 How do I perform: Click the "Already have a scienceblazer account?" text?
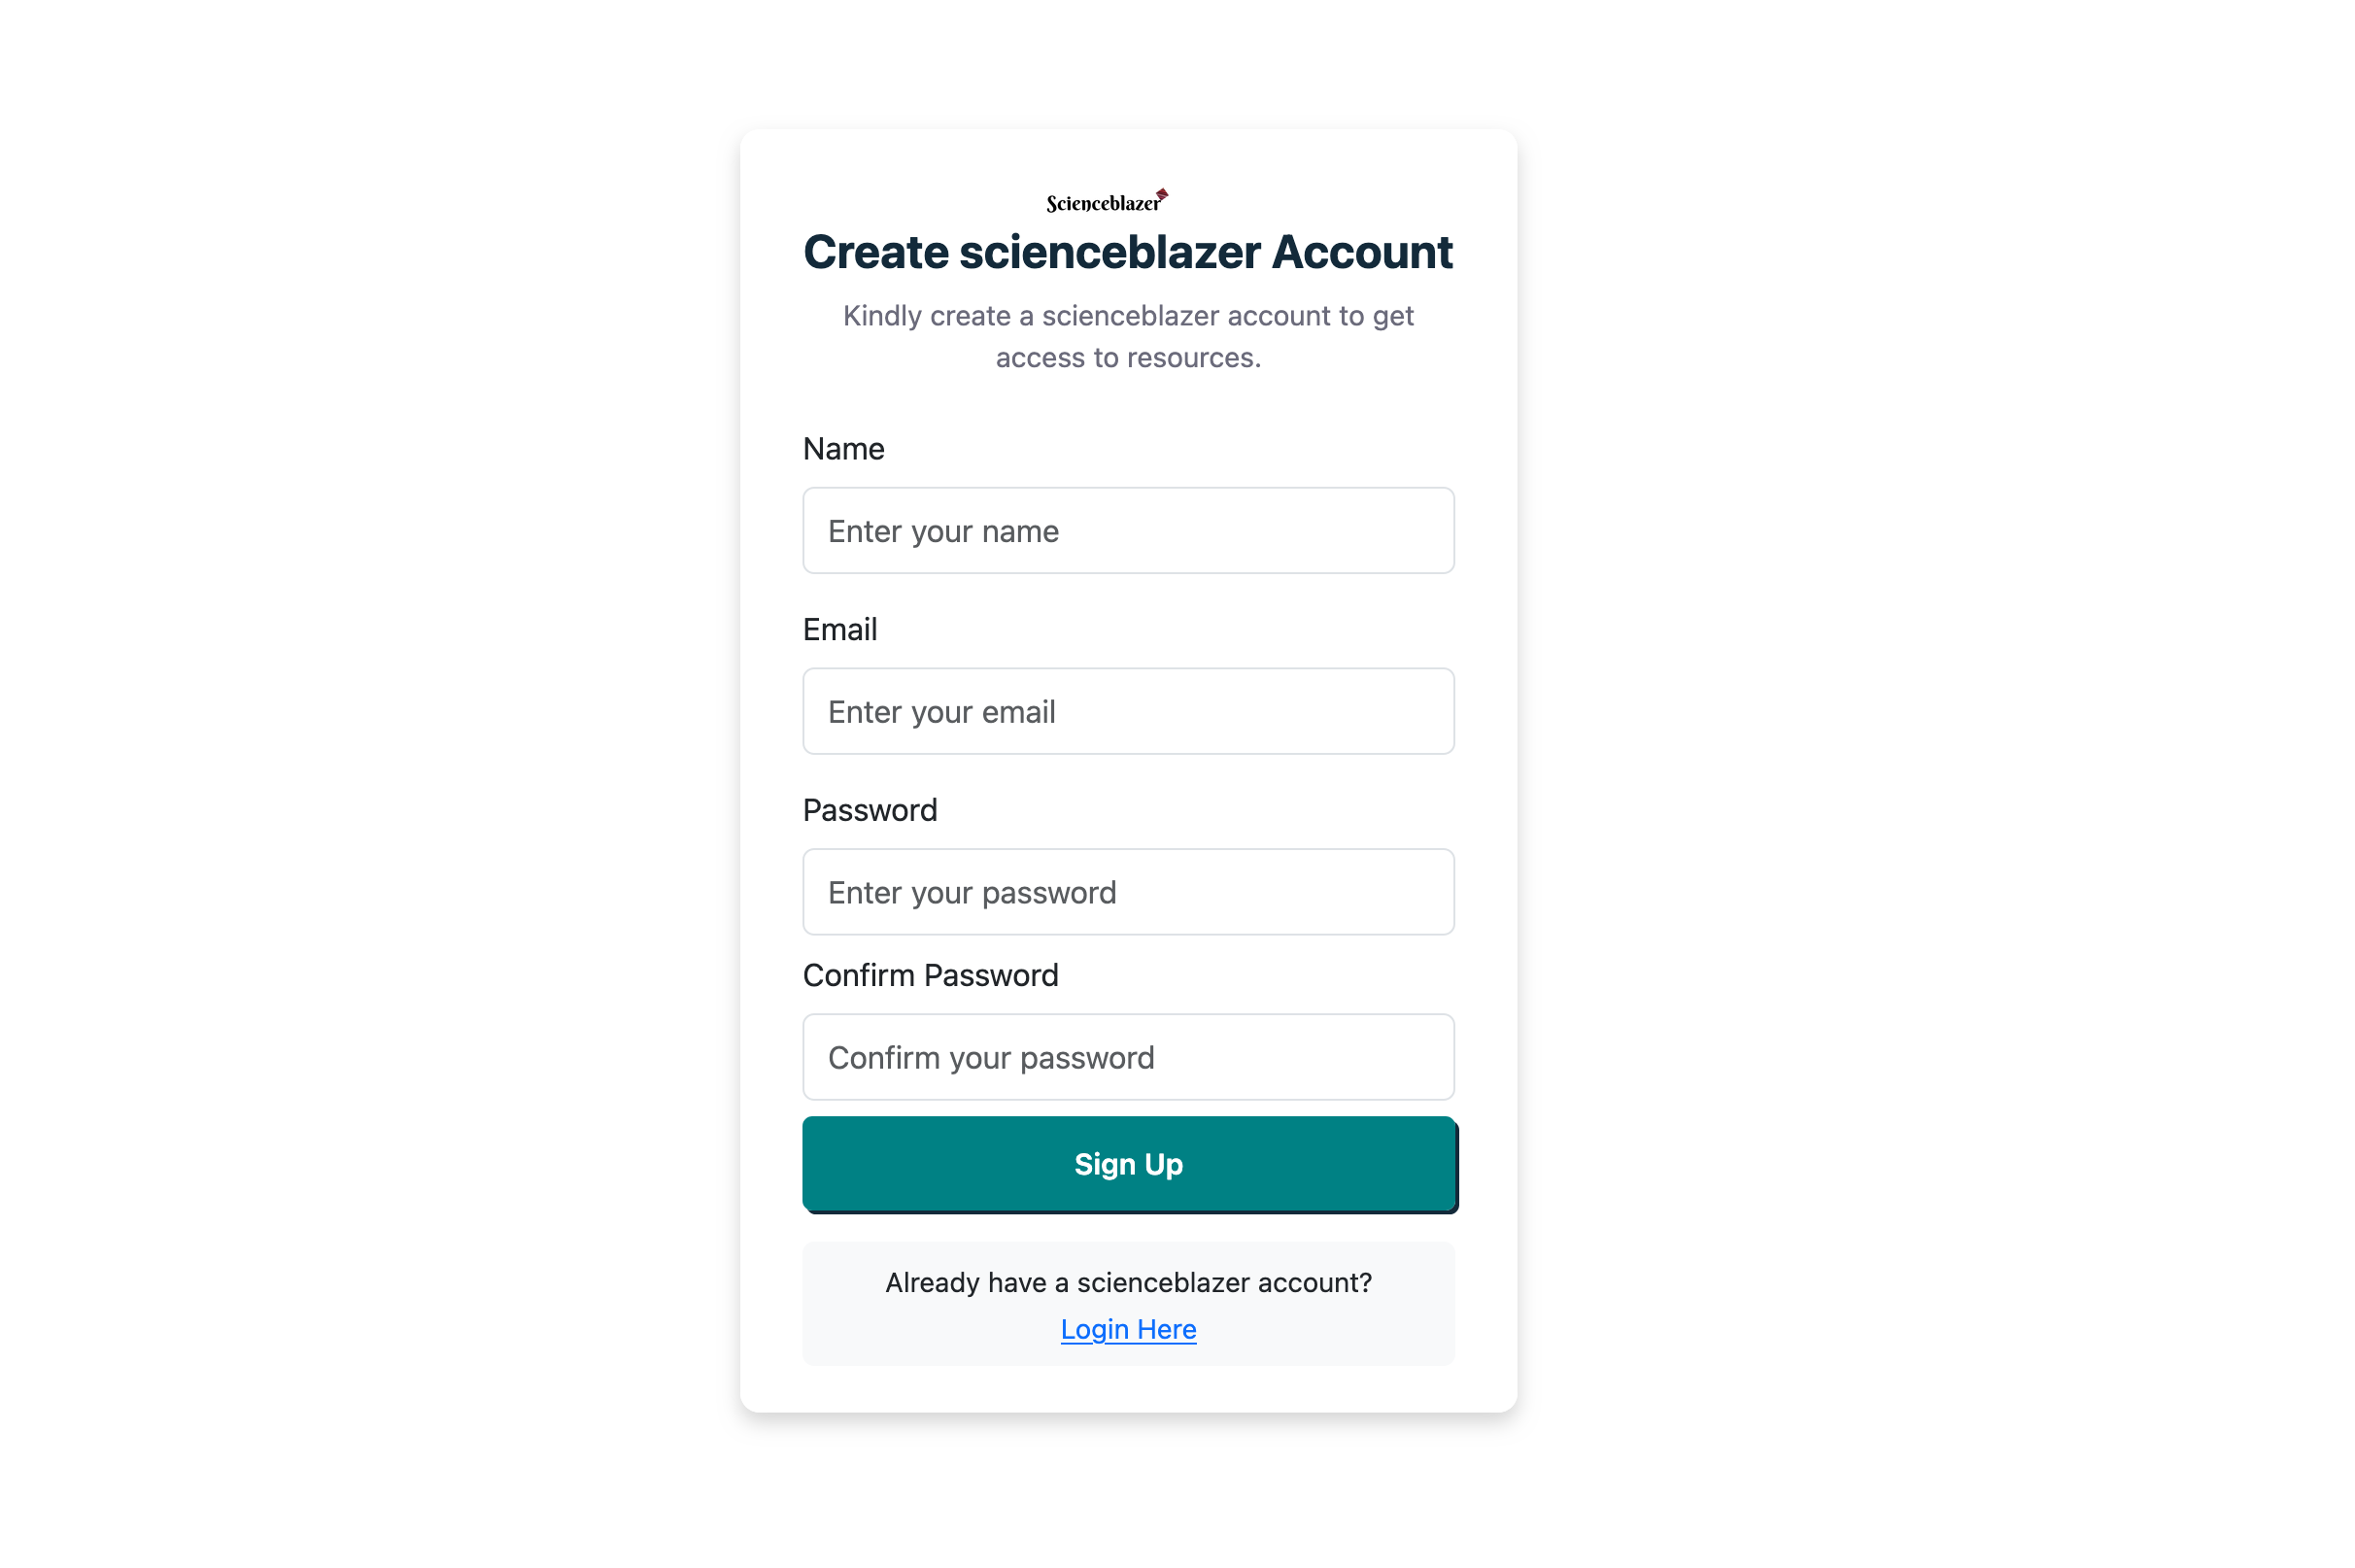click(x=1128, y=1282)
